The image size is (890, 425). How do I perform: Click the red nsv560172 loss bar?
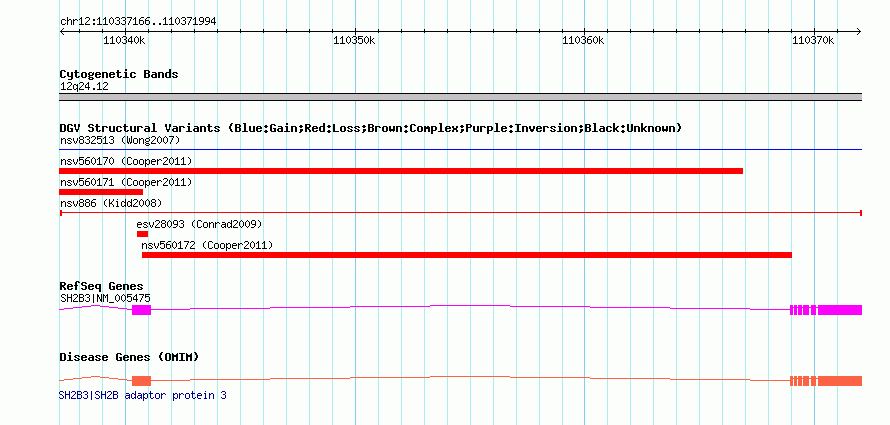click(x=467, y=255)
